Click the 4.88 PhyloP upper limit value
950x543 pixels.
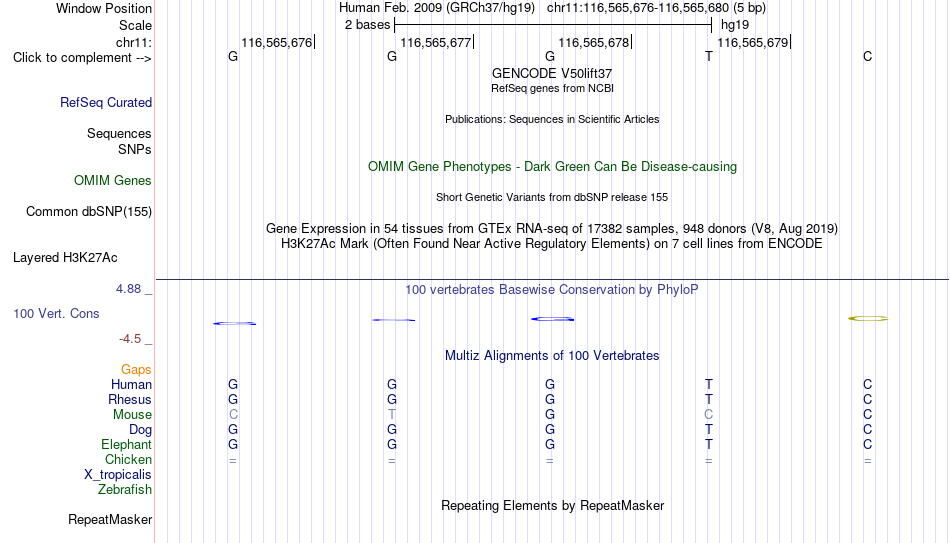point(128,289)
